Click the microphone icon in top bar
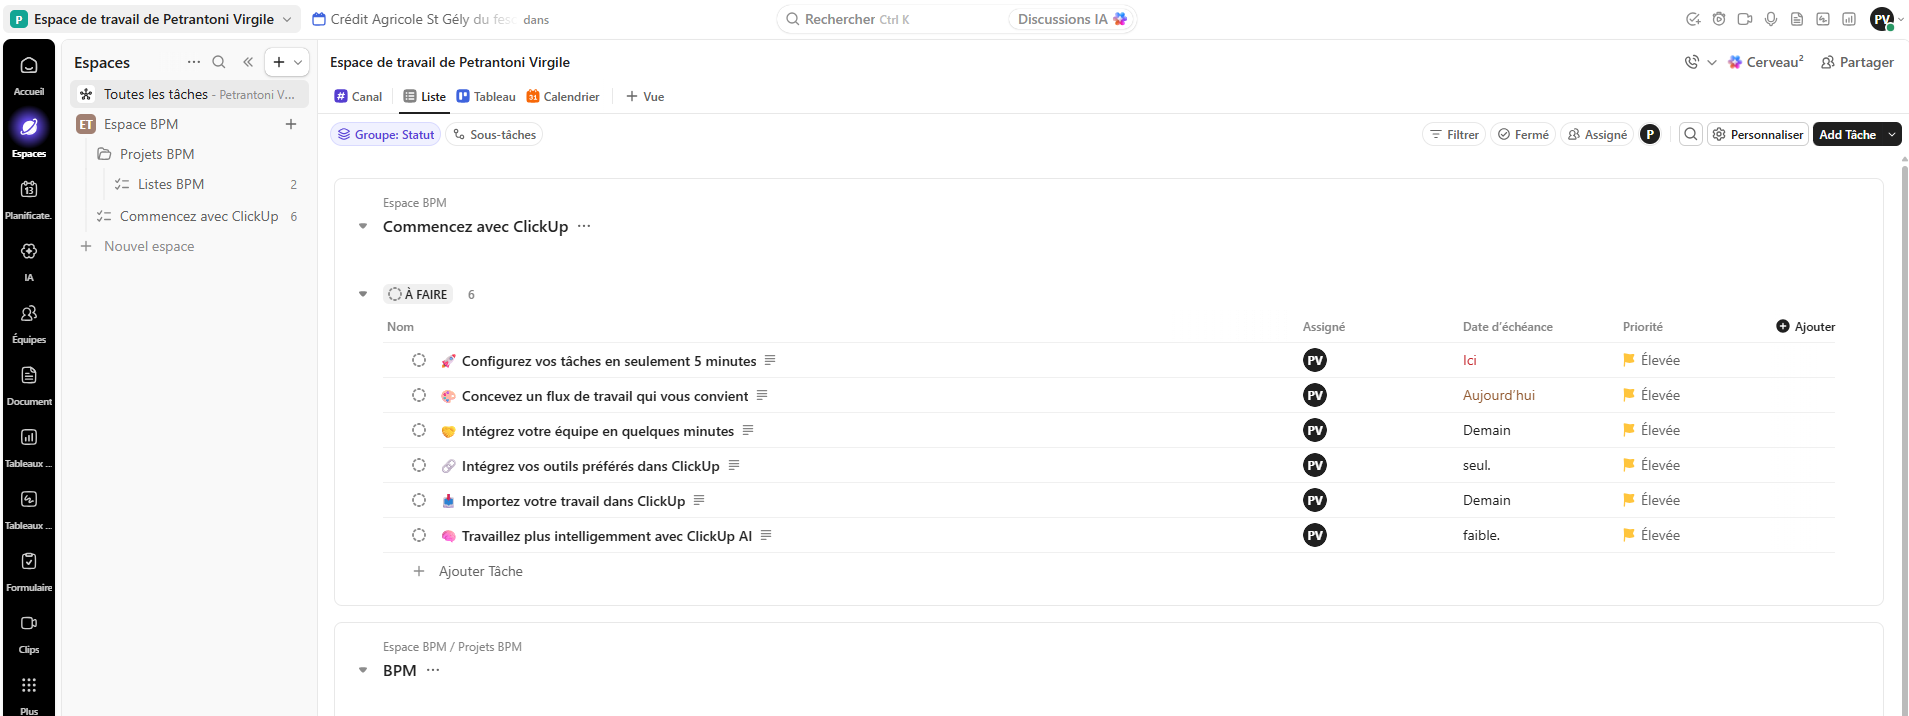This screenshot has height=716, width=1909. click(x=1771, y=19)
